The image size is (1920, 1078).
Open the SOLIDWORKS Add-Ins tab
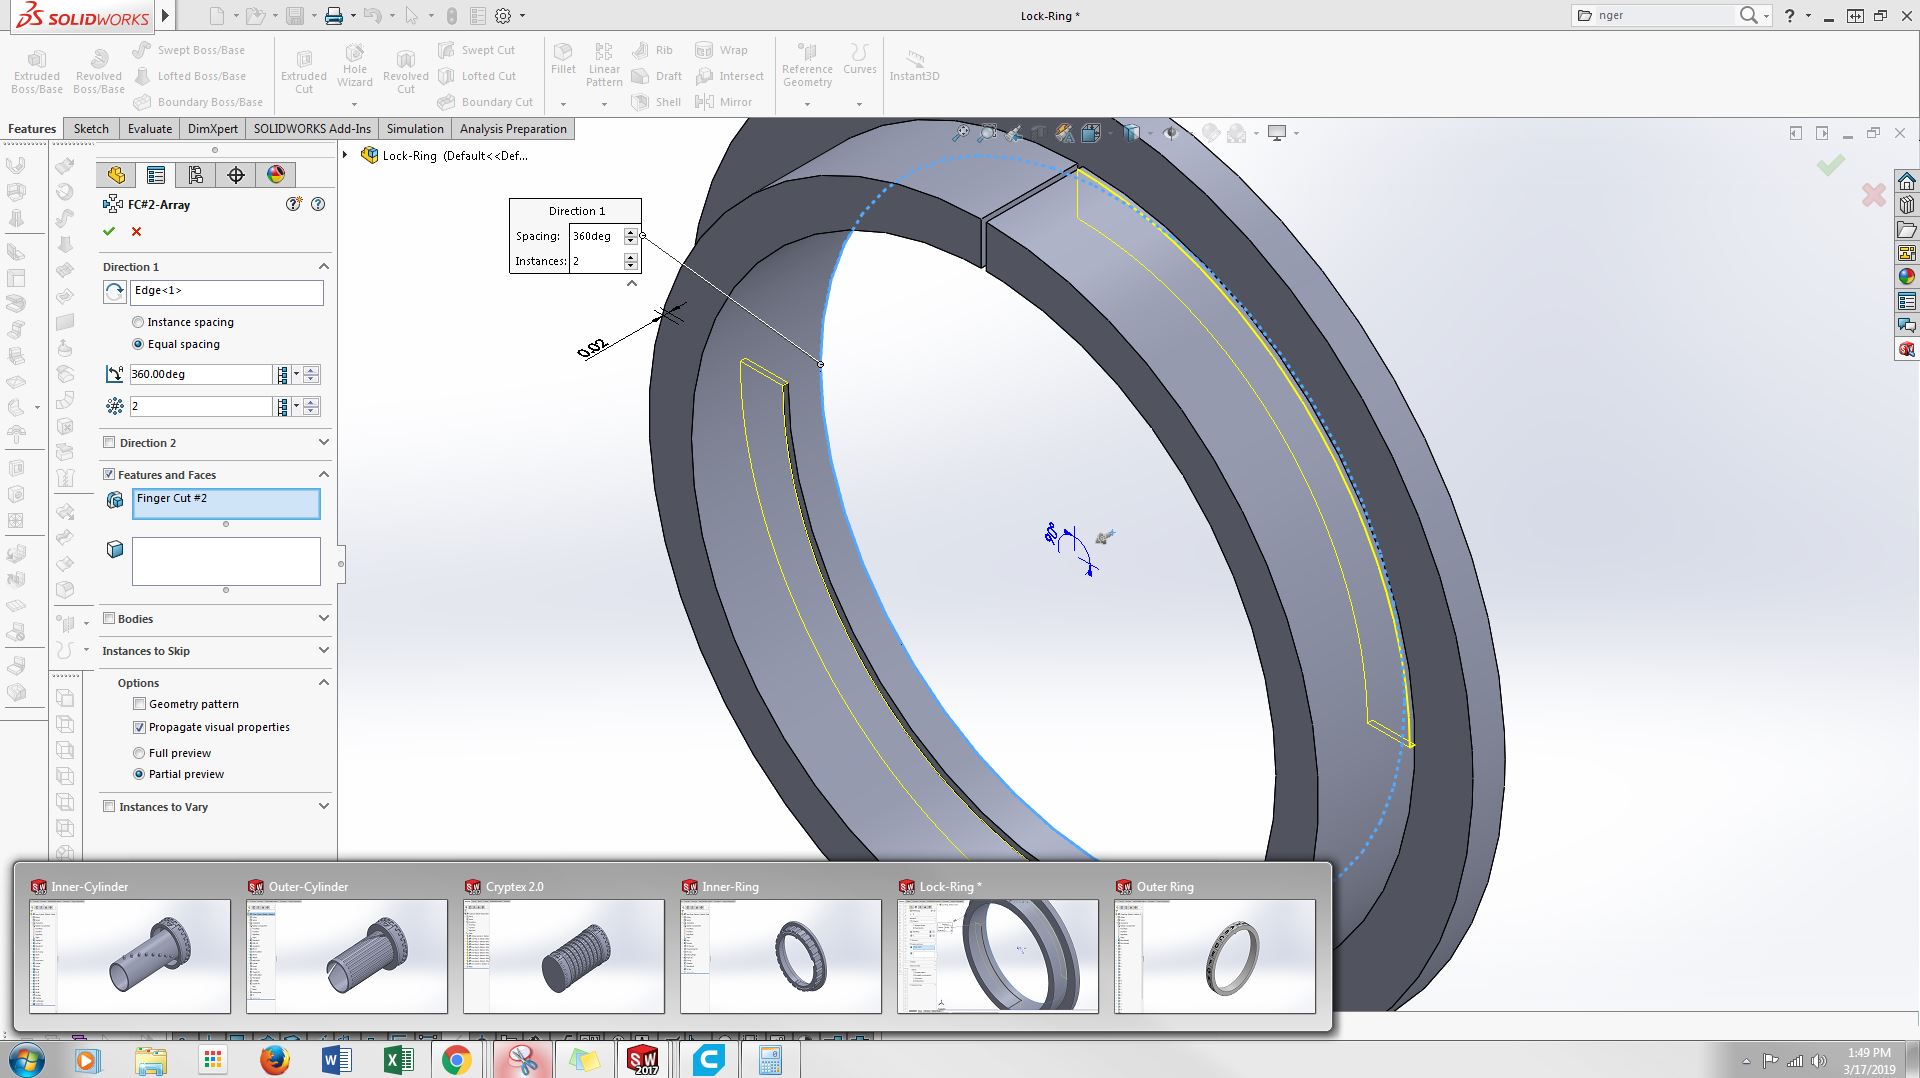point(312,129)
